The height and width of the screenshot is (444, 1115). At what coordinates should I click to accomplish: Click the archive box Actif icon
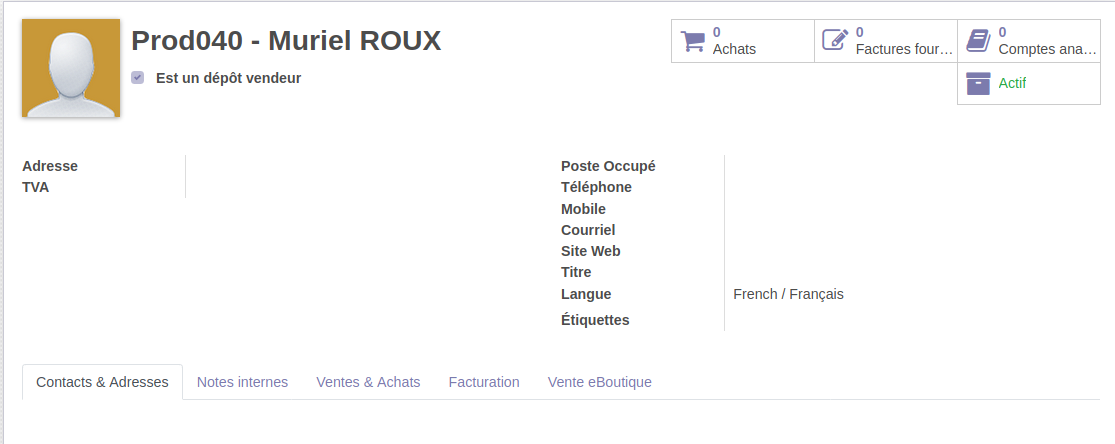click(x=978, y=84)
